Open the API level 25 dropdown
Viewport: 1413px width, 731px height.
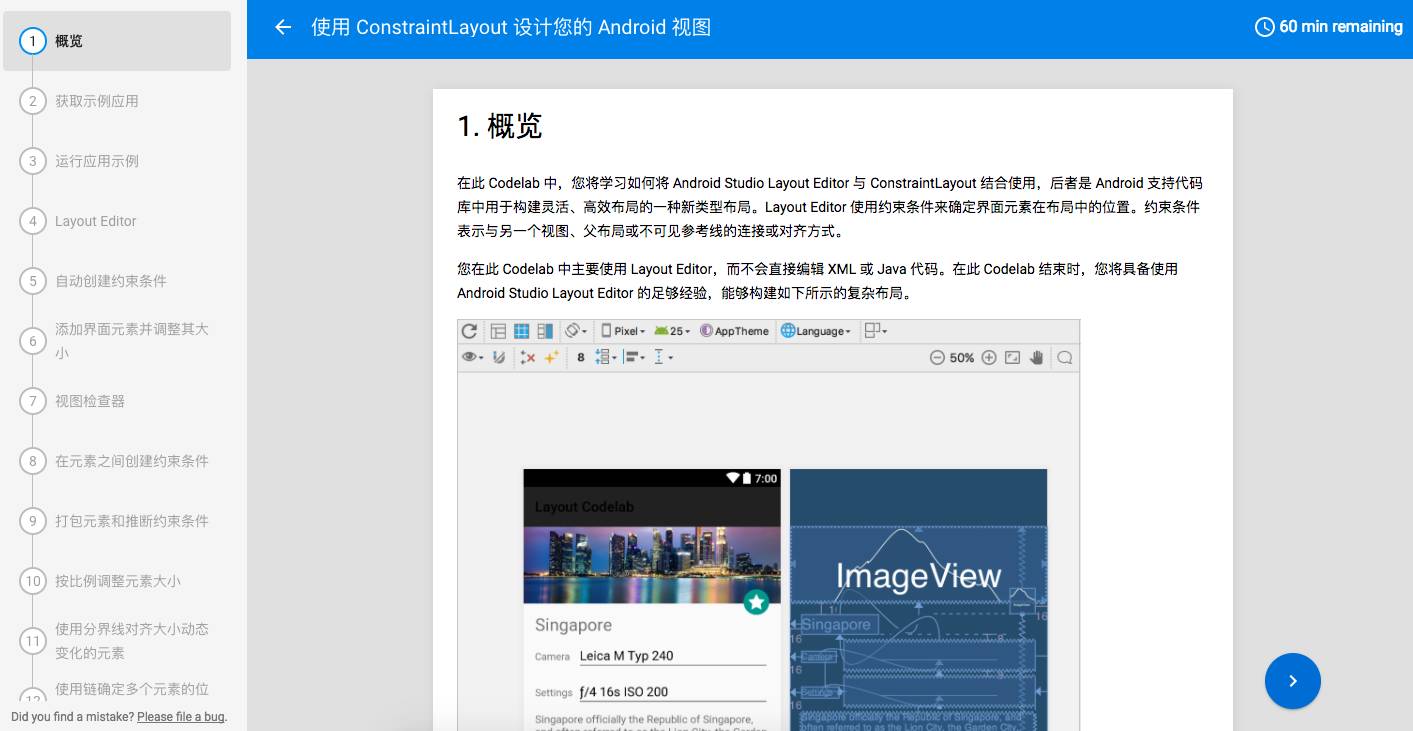(x=672, y=331)
